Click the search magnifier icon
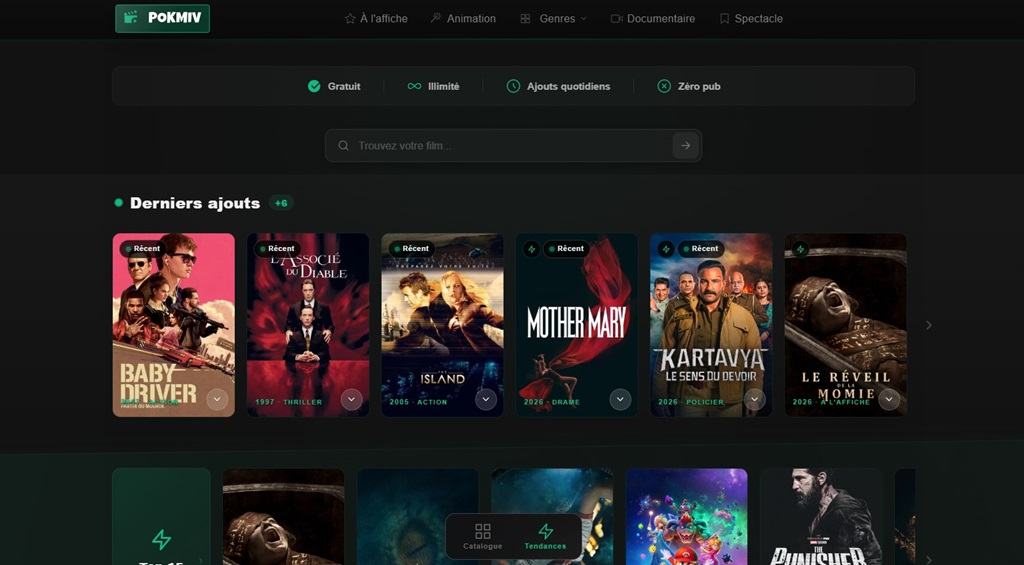The height and width of the screenshot is (565, 1024). click(344, 146)
